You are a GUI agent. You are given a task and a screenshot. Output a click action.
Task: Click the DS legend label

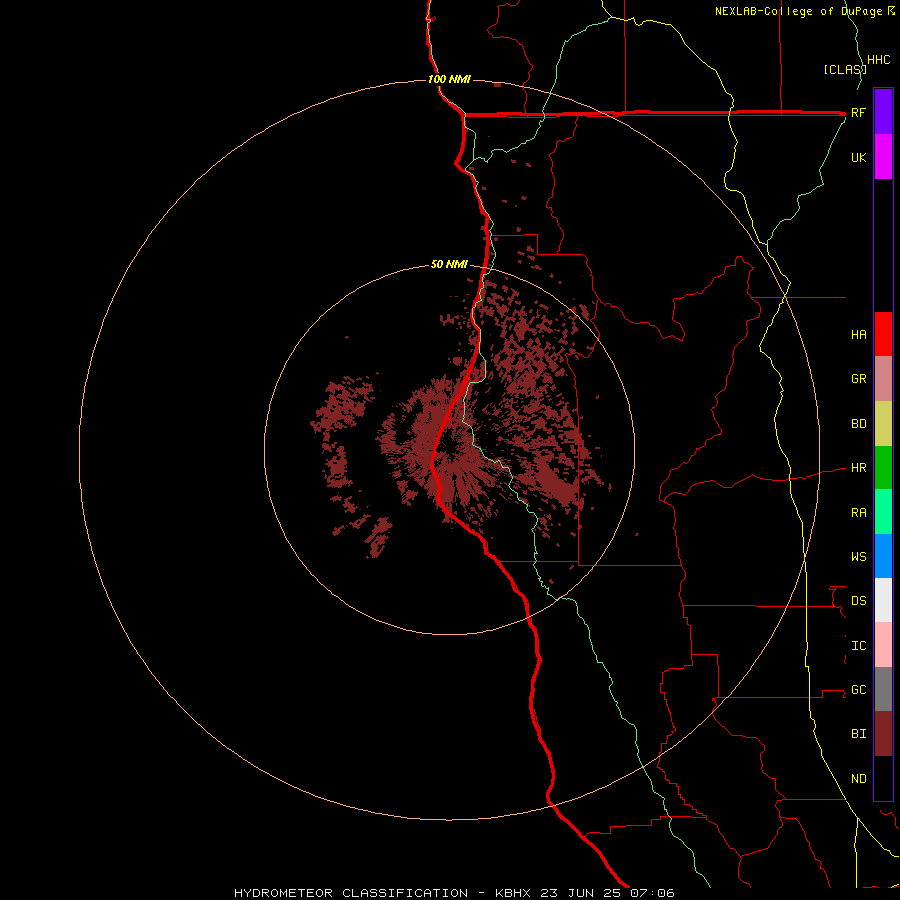click(858, 601)
